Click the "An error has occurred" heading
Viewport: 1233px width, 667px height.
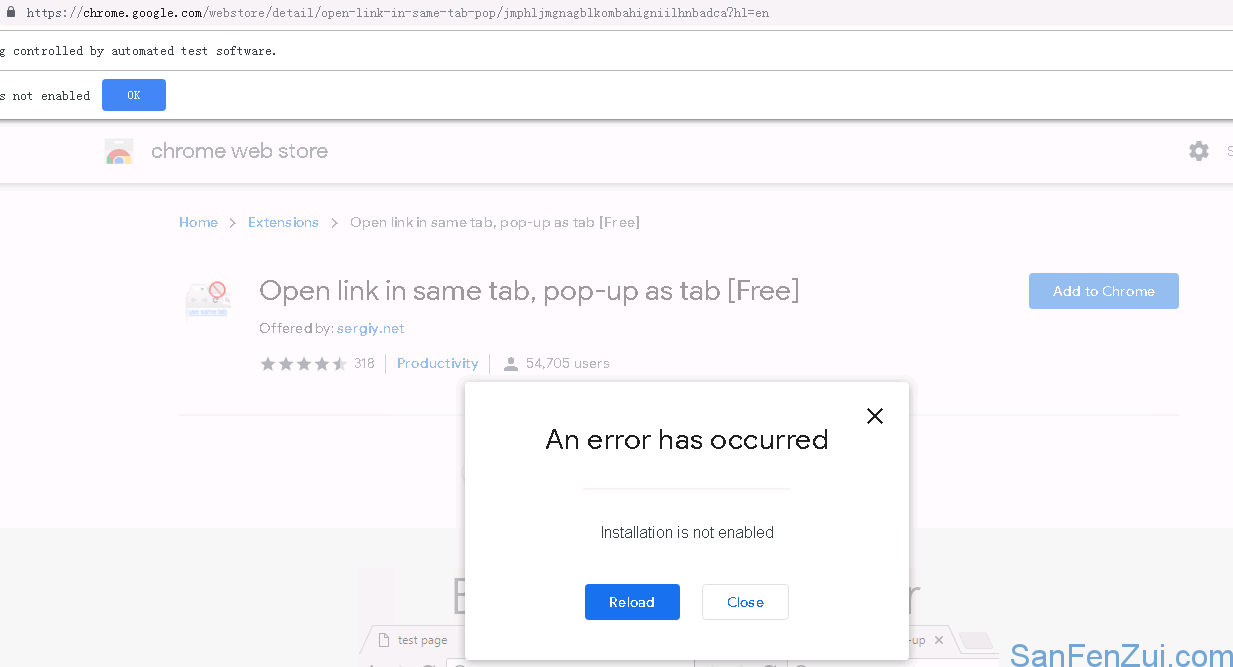(x=687, y=440)
